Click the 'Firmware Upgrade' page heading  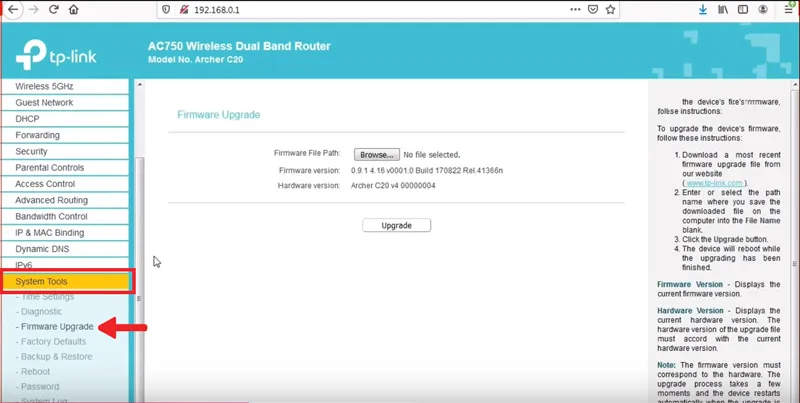pos(219,115)
